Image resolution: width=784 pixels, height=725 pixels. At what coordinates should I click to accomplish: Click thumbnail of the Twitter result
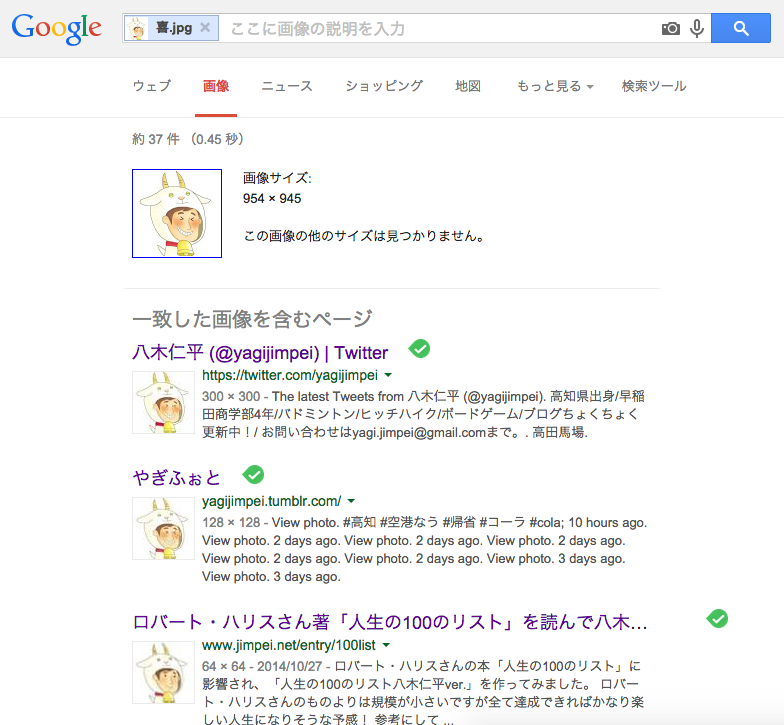(x=164, y=402)
